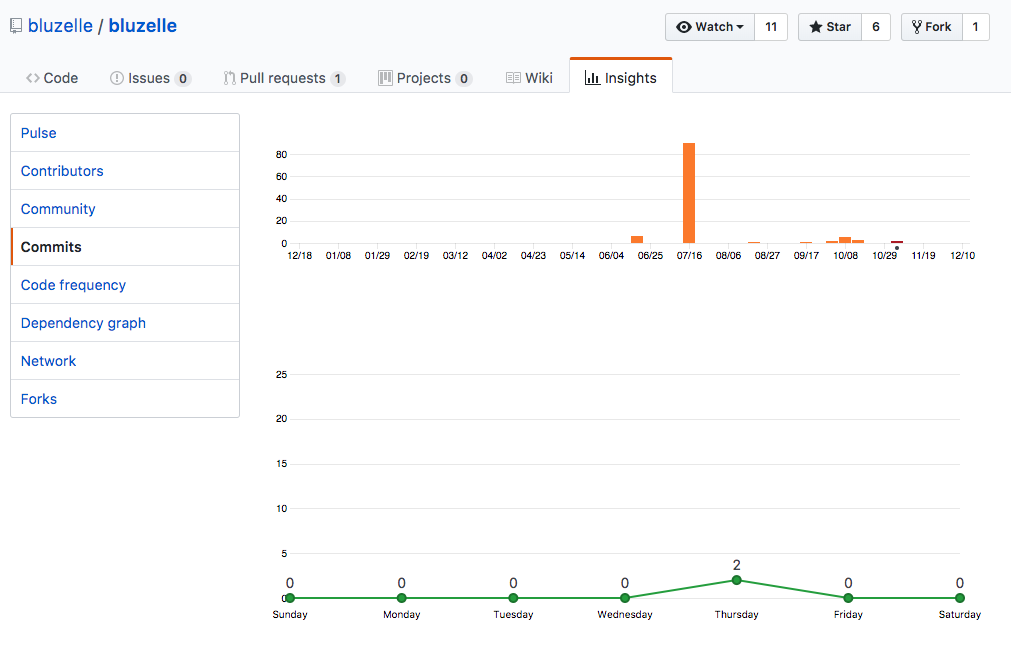1011x650 pixels.
Task: Click the 06/25 axis date label
Action: click(x=650, y=255)
